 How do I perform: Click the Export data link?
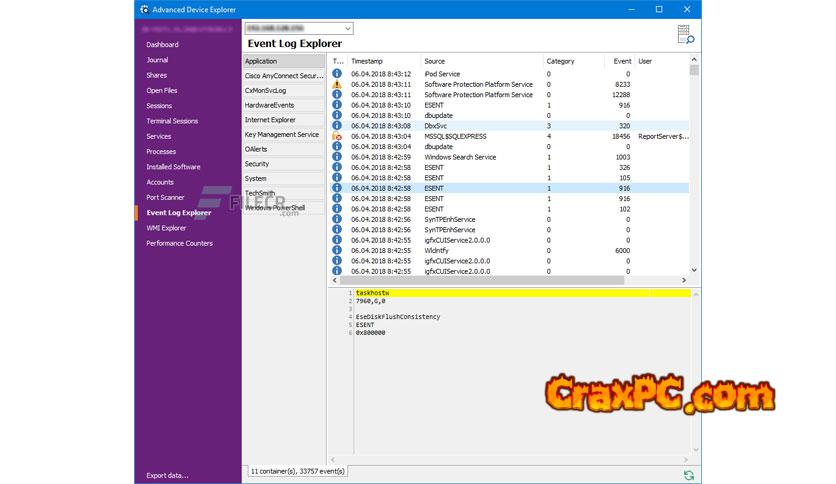[167, 475]
